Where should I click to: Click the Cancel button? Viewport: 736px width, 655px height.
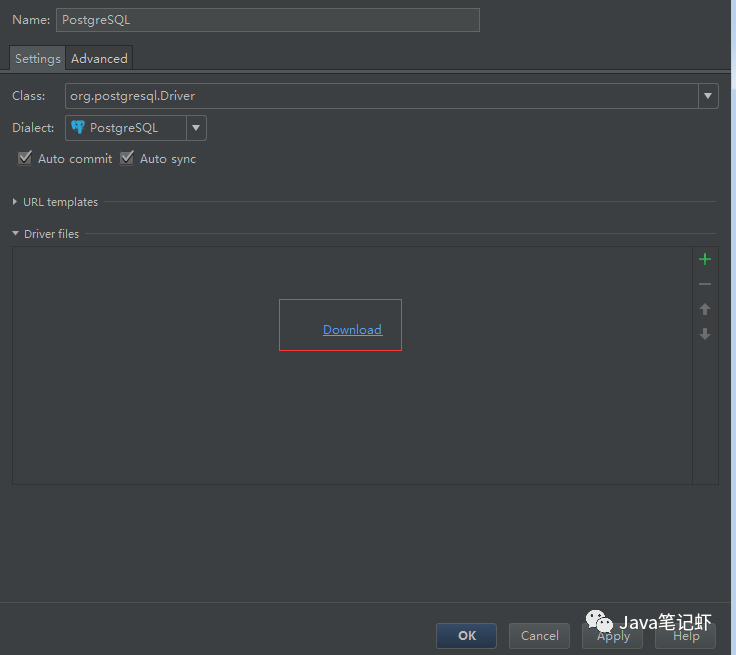pyautogui.click(x=539, y=636)
